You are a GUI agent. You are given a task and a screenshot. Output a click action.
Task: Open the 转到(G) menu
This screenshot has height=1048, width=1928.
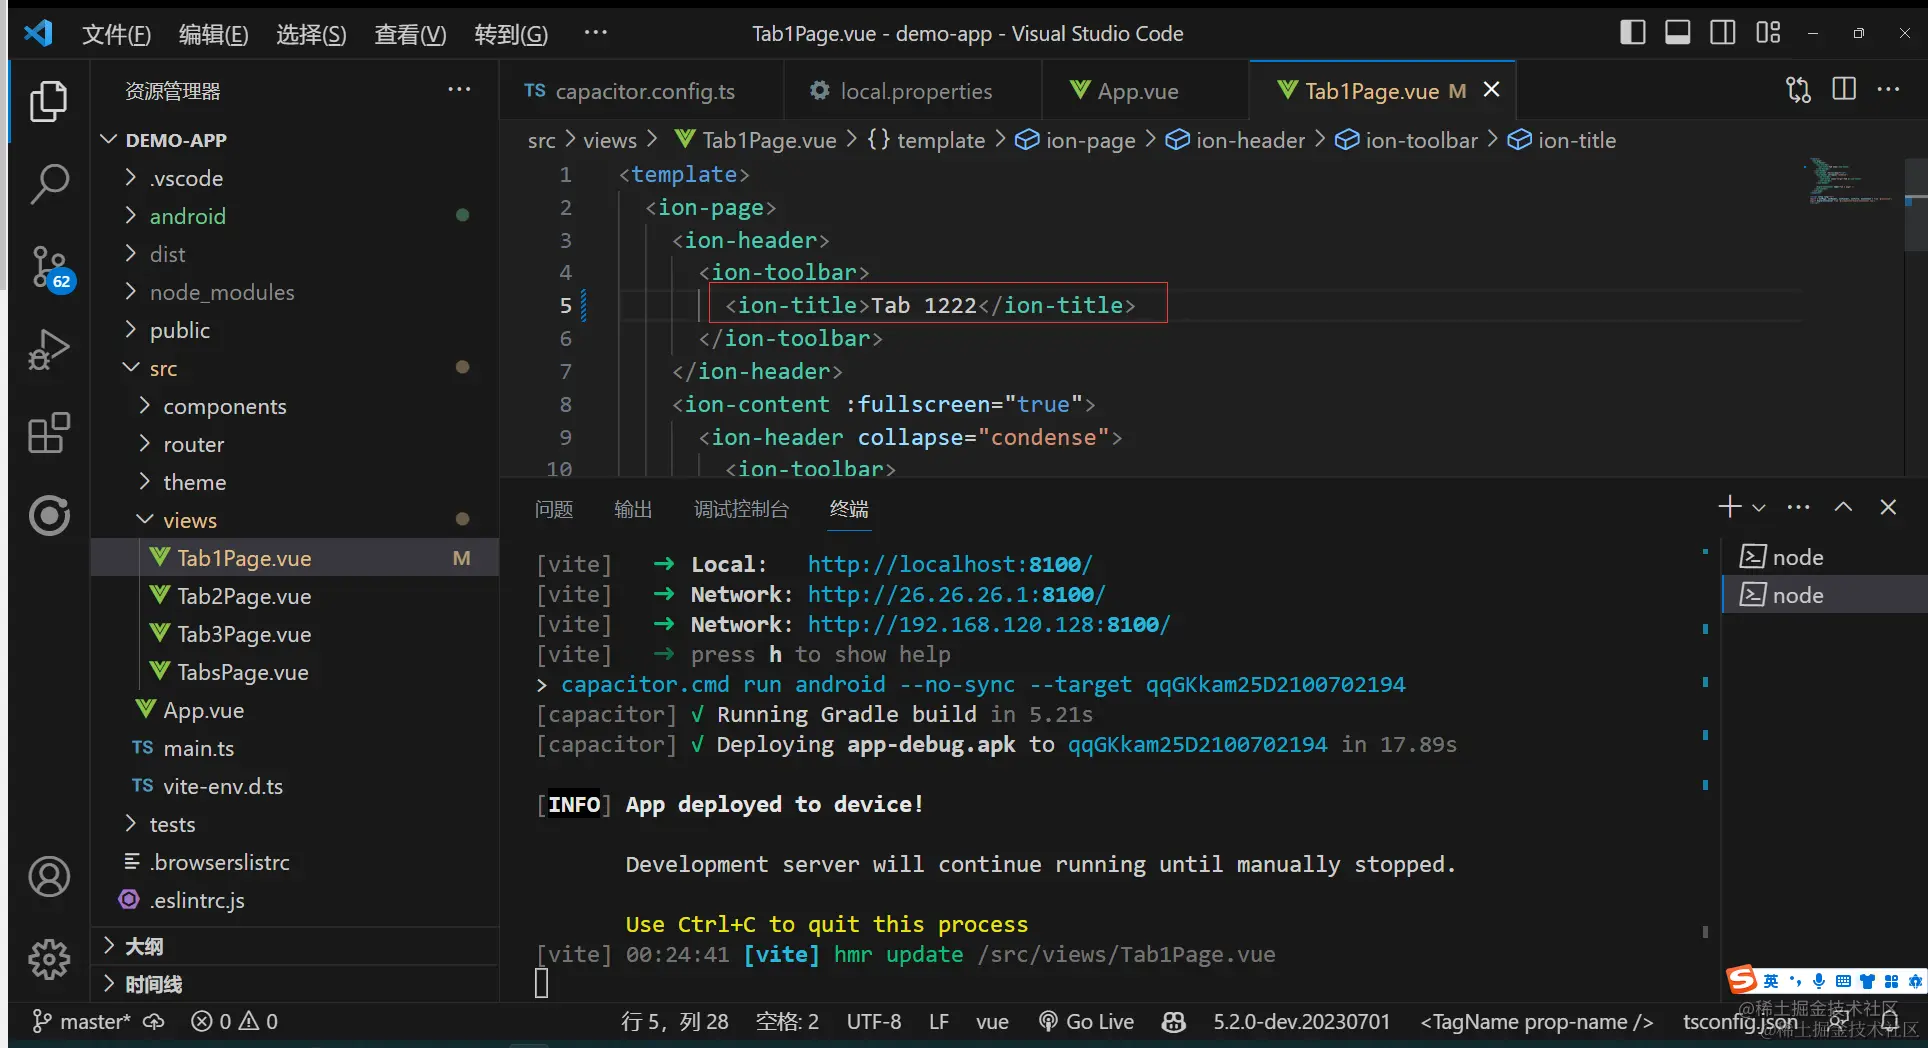point(511,34)
